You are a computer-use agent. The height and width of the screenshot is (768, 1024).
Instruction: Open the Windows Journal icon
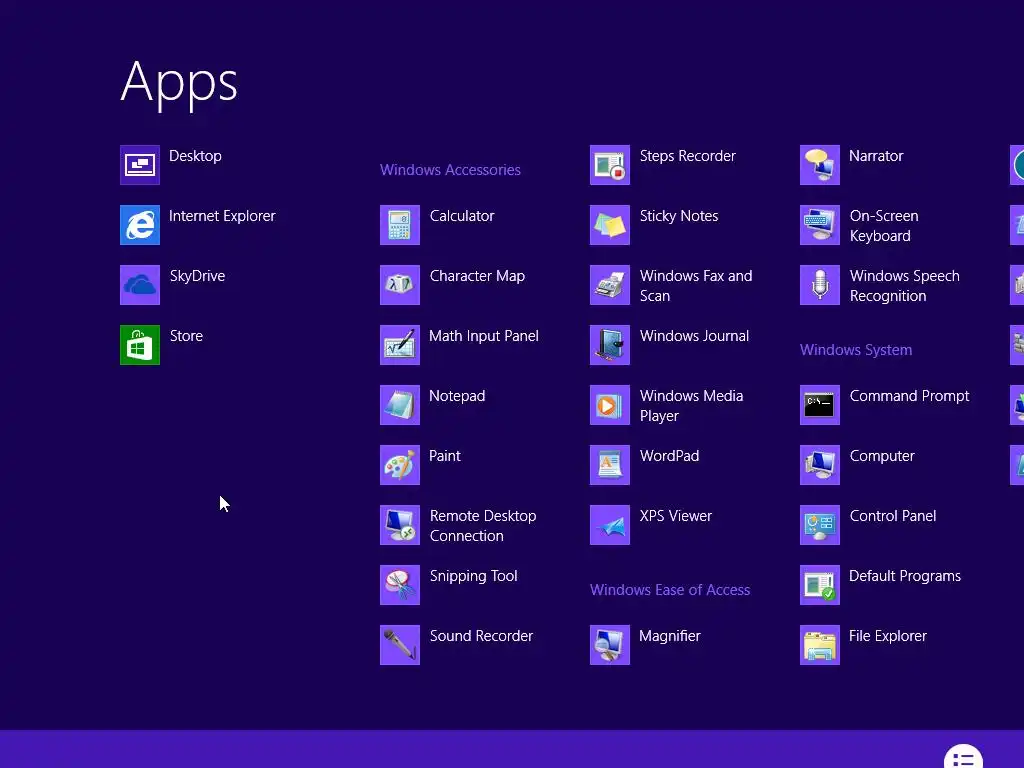(x=610, y=345)
